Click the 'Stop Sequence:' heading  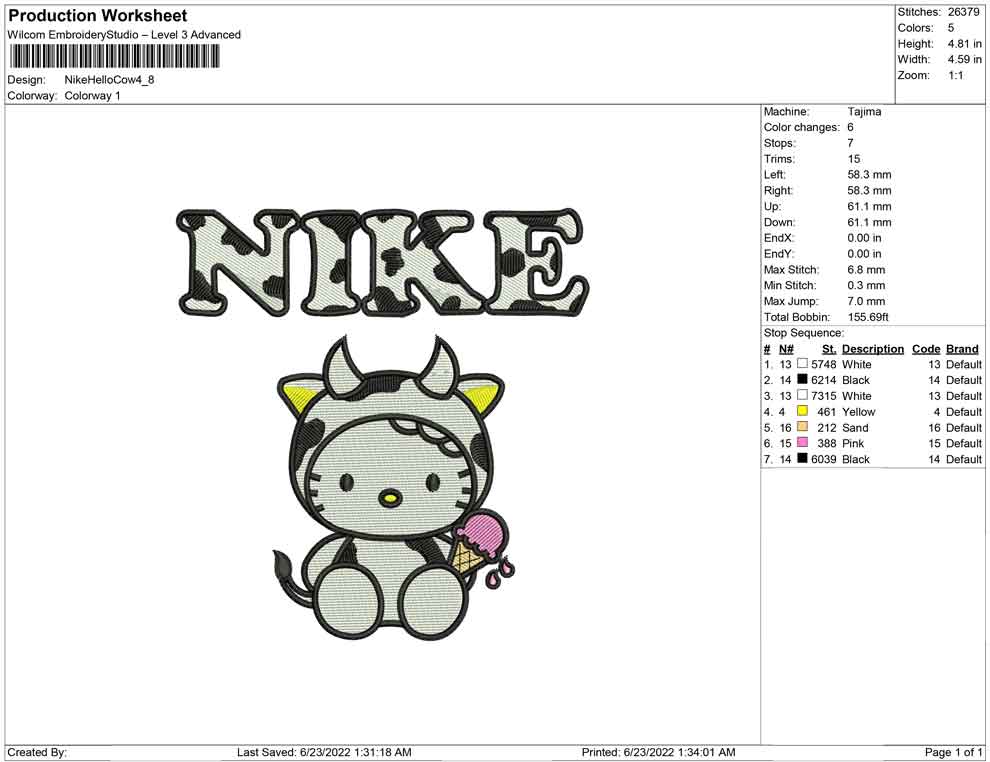[x=803, y=333]
